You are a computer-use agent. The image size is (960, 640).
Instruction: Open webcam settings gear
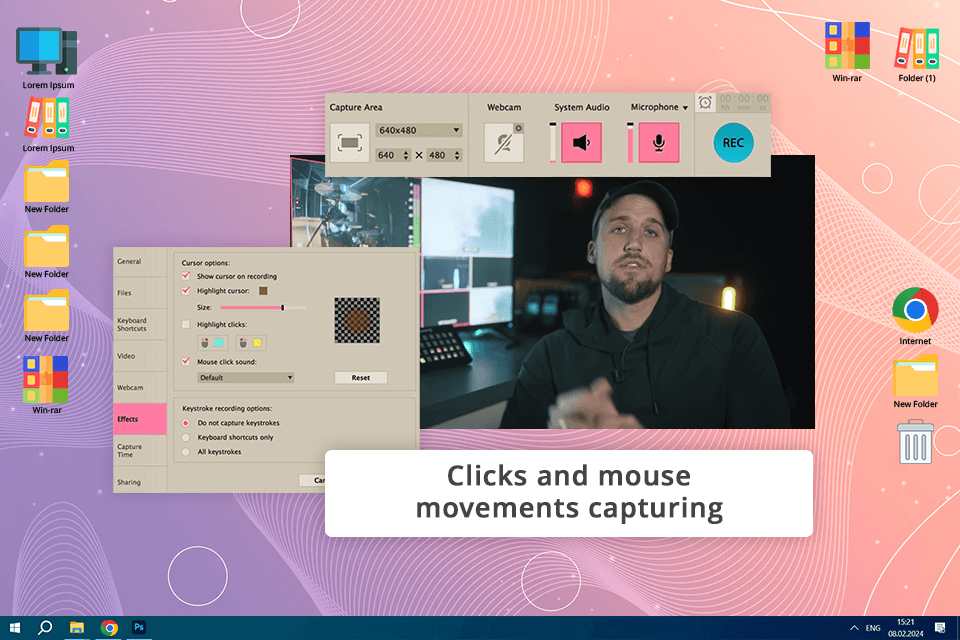(x=518, y=128)
